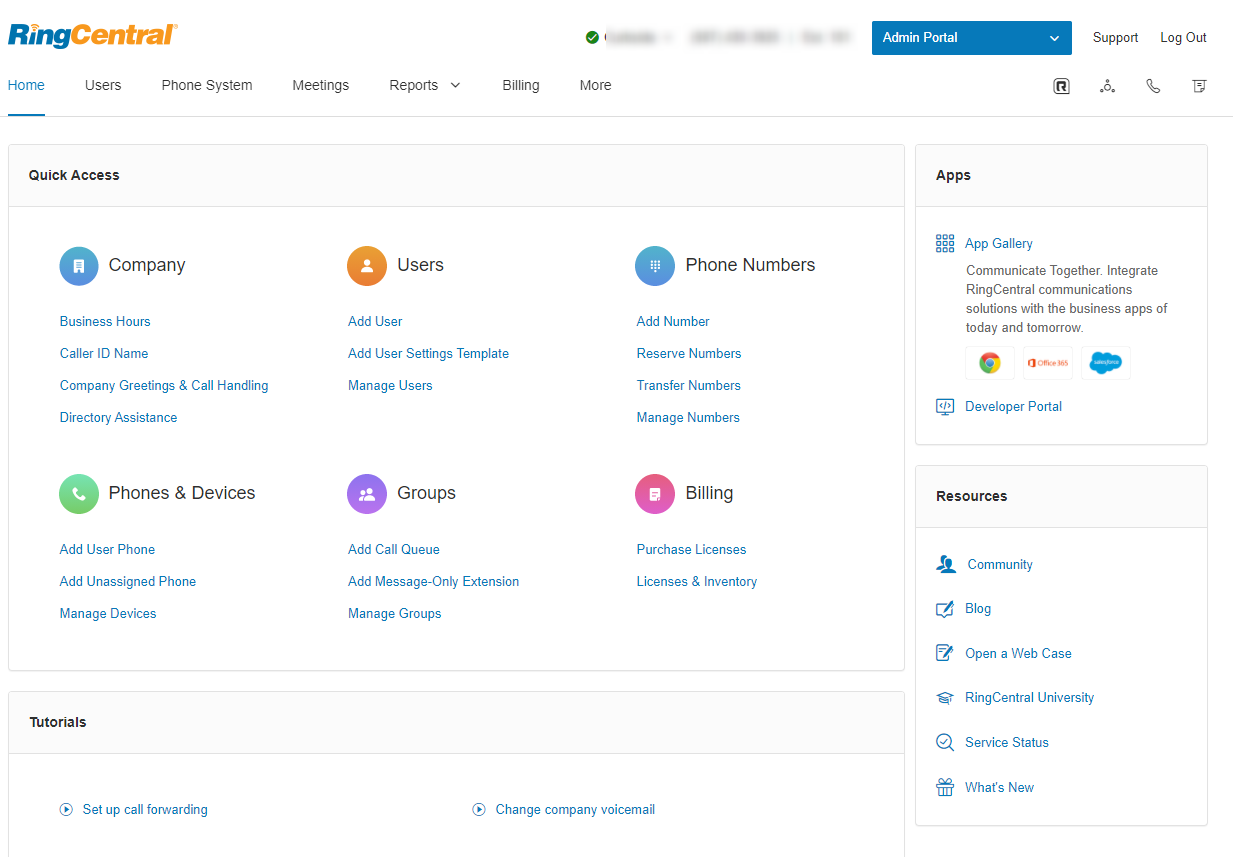Click the purple Groups icon
This screenshot has width=1233, height=857.
pos(367,494)
